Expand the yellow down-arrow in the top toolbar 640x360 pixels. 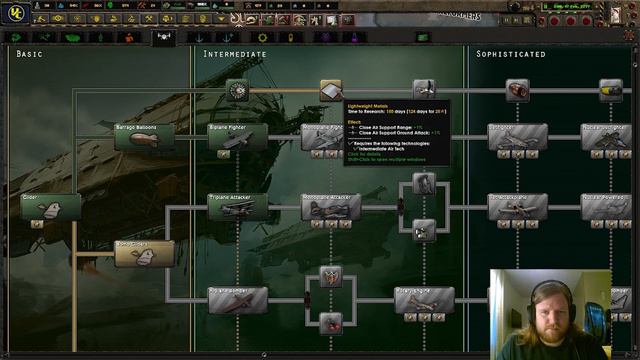(x=221, y=19)
